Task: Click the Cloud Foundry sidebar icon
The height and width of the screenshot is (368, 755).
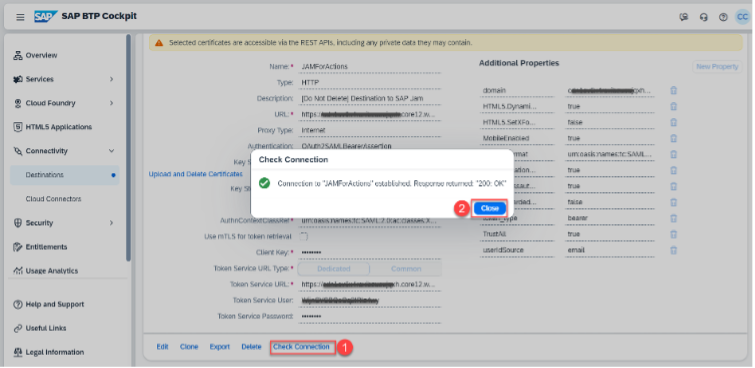Action: 18,103
